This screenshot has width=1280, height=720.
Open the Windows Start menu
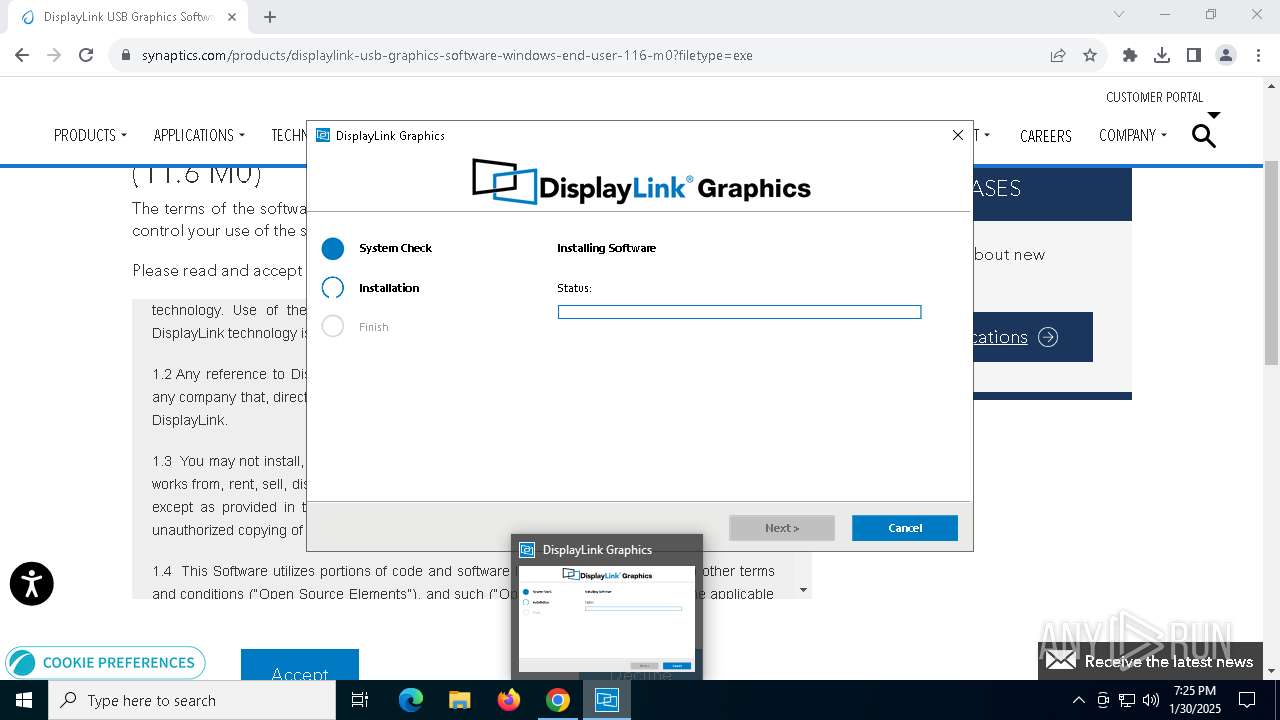[24, 700]
